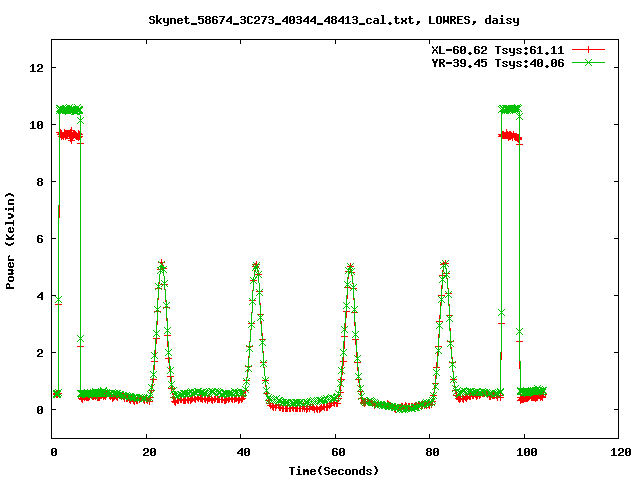
Task: Click the x-axis tick label 60
Action: click(x=338, y=452)
